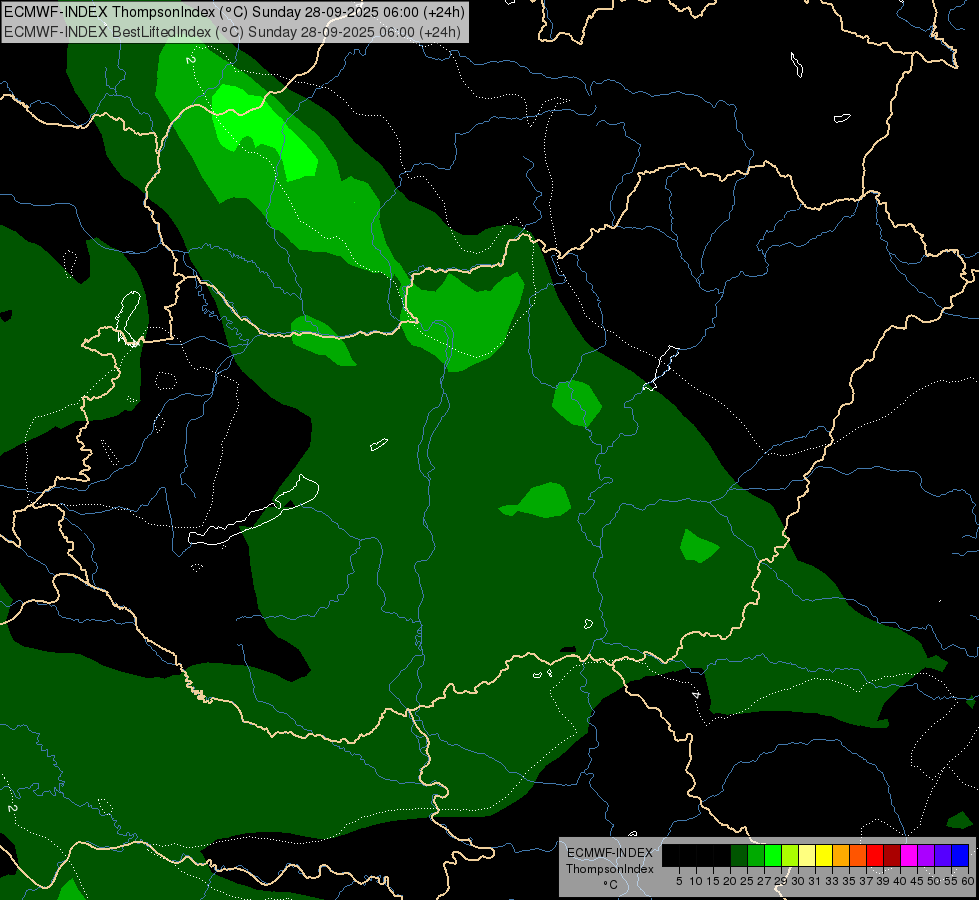Click the °C unit label in the legend
Screen dimensions: 979x900
tap(611, 884)
